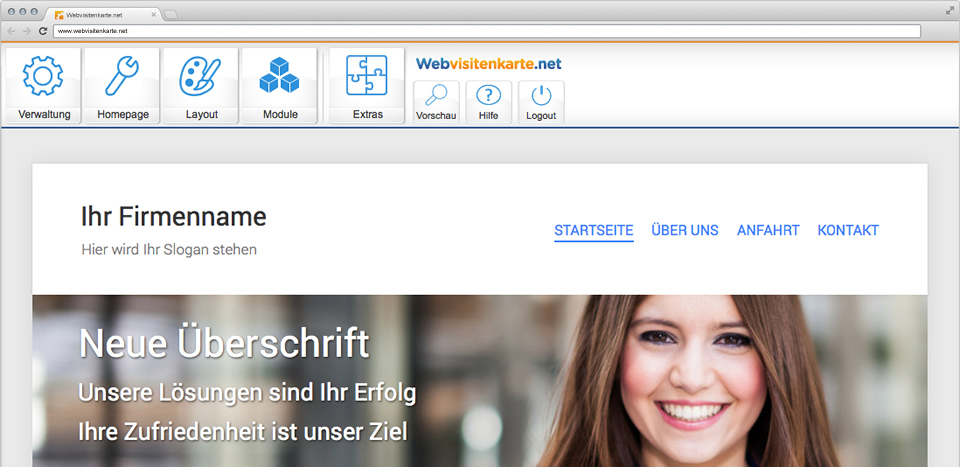Click 'Unsere Lösungen sind Ihr Erfolg' text
Viewport: 960px width, 467px height.
coord(247,393)
